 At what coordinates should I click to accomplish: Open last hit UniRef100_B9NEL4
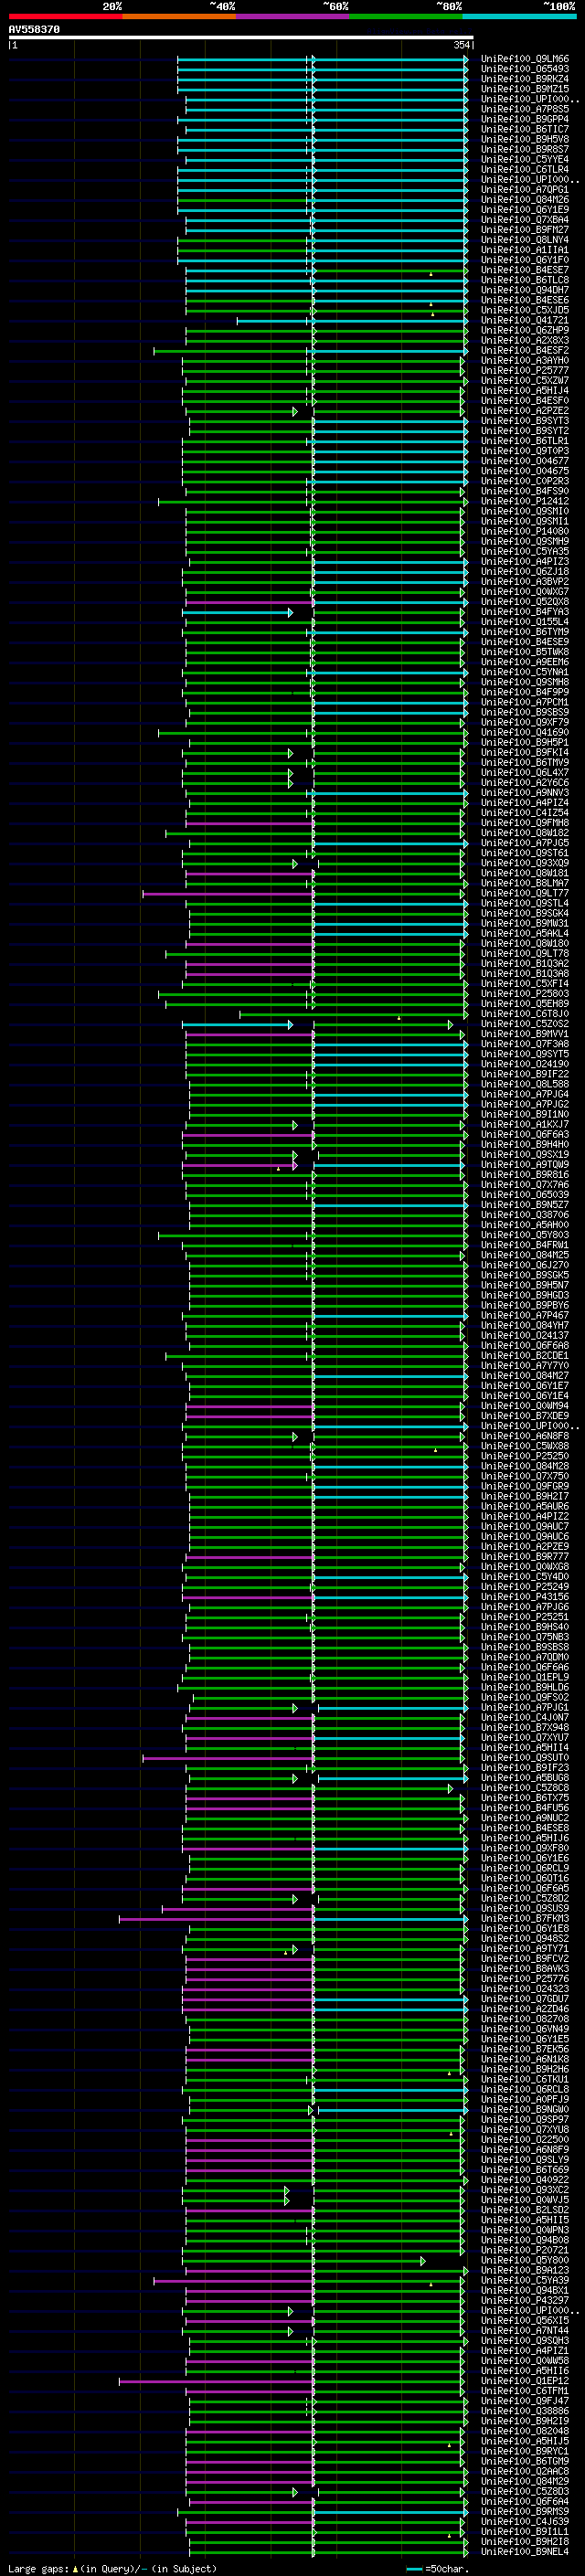(x=525, y=2553)
